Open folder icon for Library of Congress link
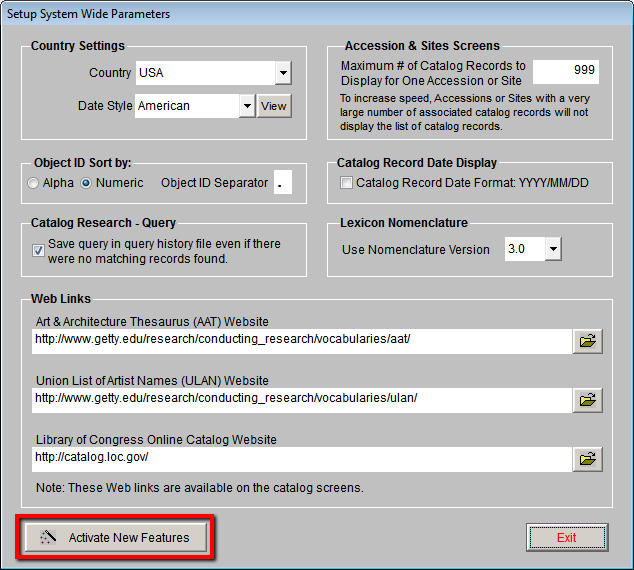 coord(587,459)
